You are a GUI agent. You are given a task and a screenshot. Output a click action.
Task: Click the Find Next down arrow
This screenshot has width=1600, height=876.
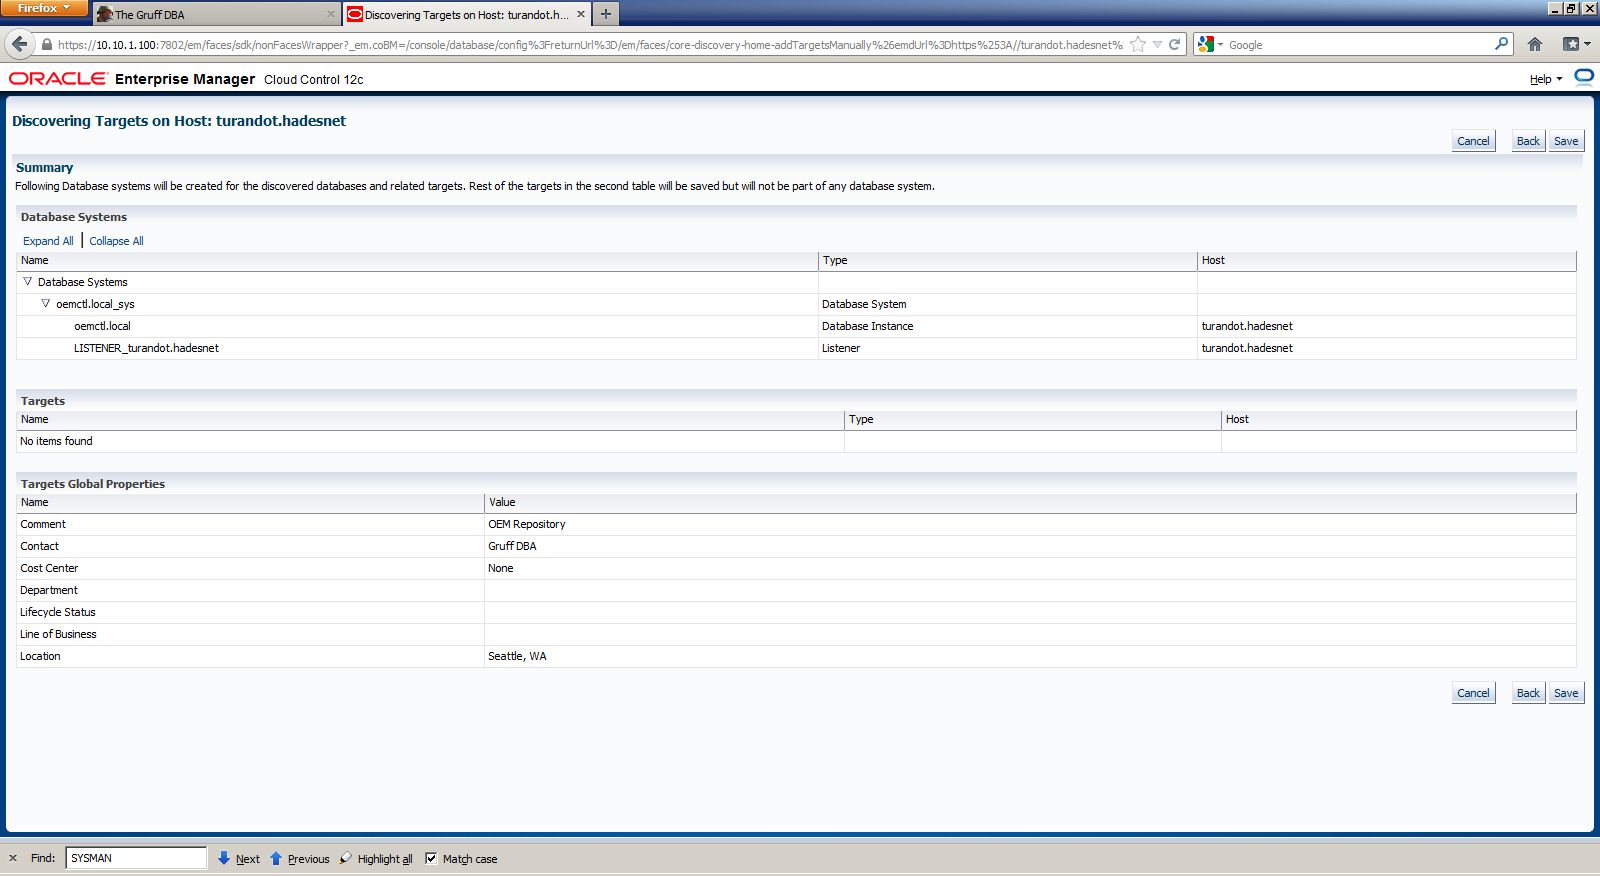pos(225,858)
